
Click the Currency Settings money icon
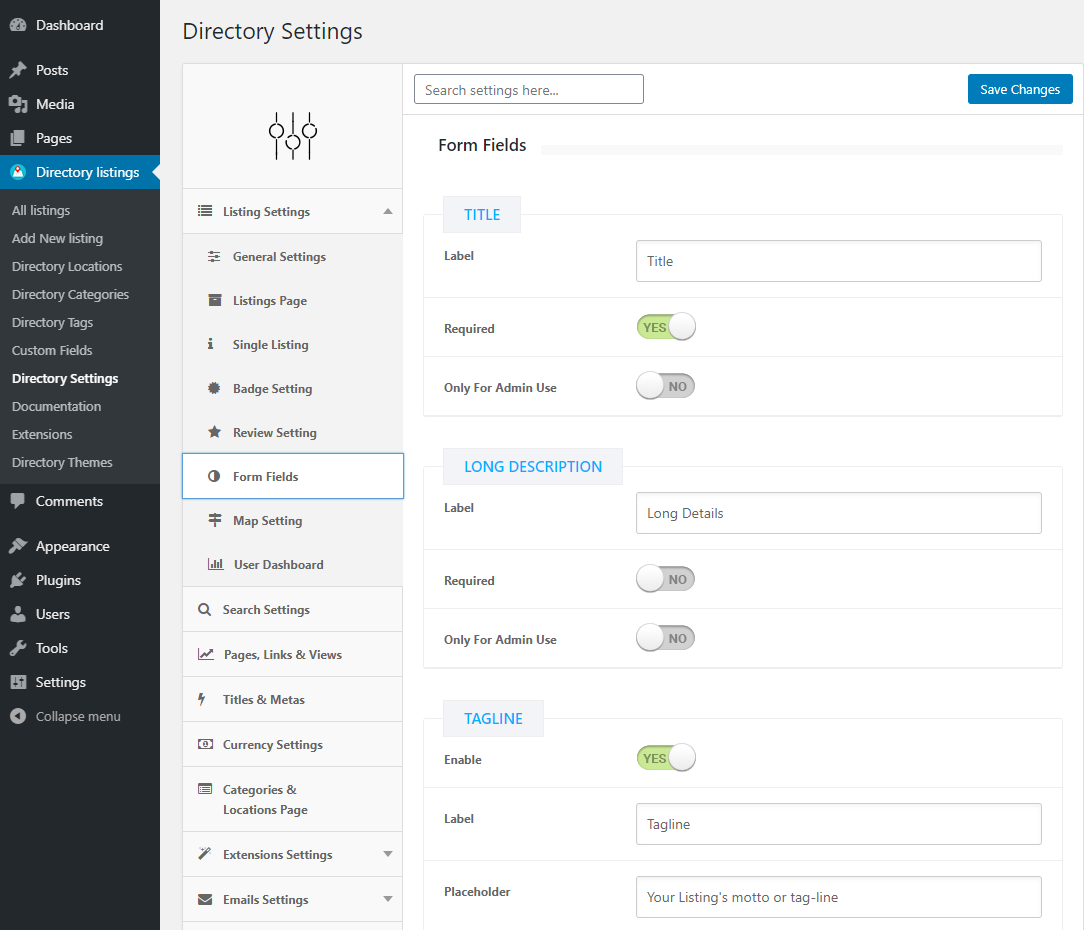tap(205, 744)
